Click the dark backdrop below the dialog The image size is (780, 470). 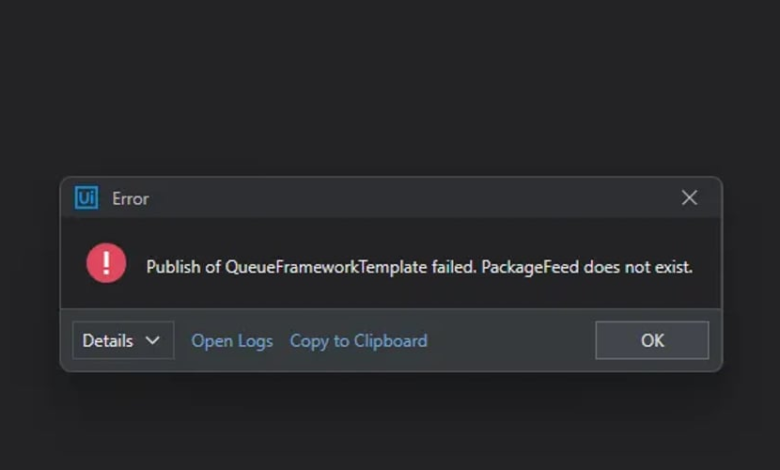point(390,423)
